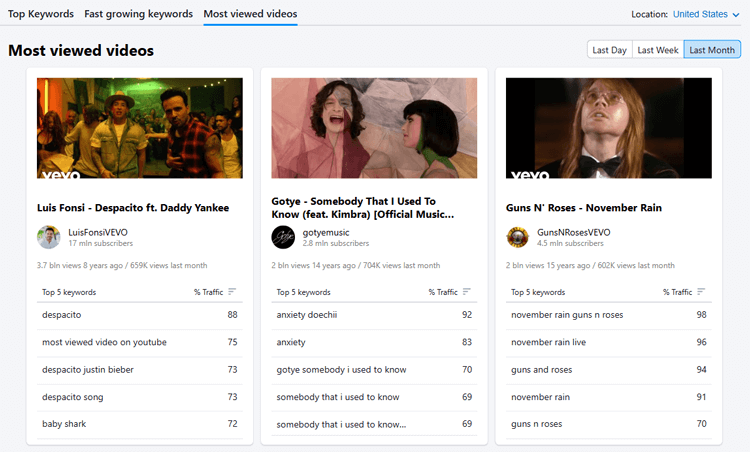Click 'somebody that i used to know' keyword

point(338,397)
